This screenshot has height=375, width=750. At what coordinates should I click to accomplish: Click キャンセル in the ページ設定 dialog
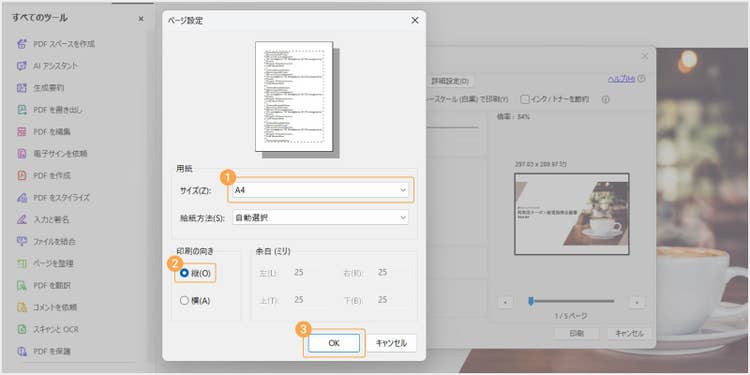(391, 343)
